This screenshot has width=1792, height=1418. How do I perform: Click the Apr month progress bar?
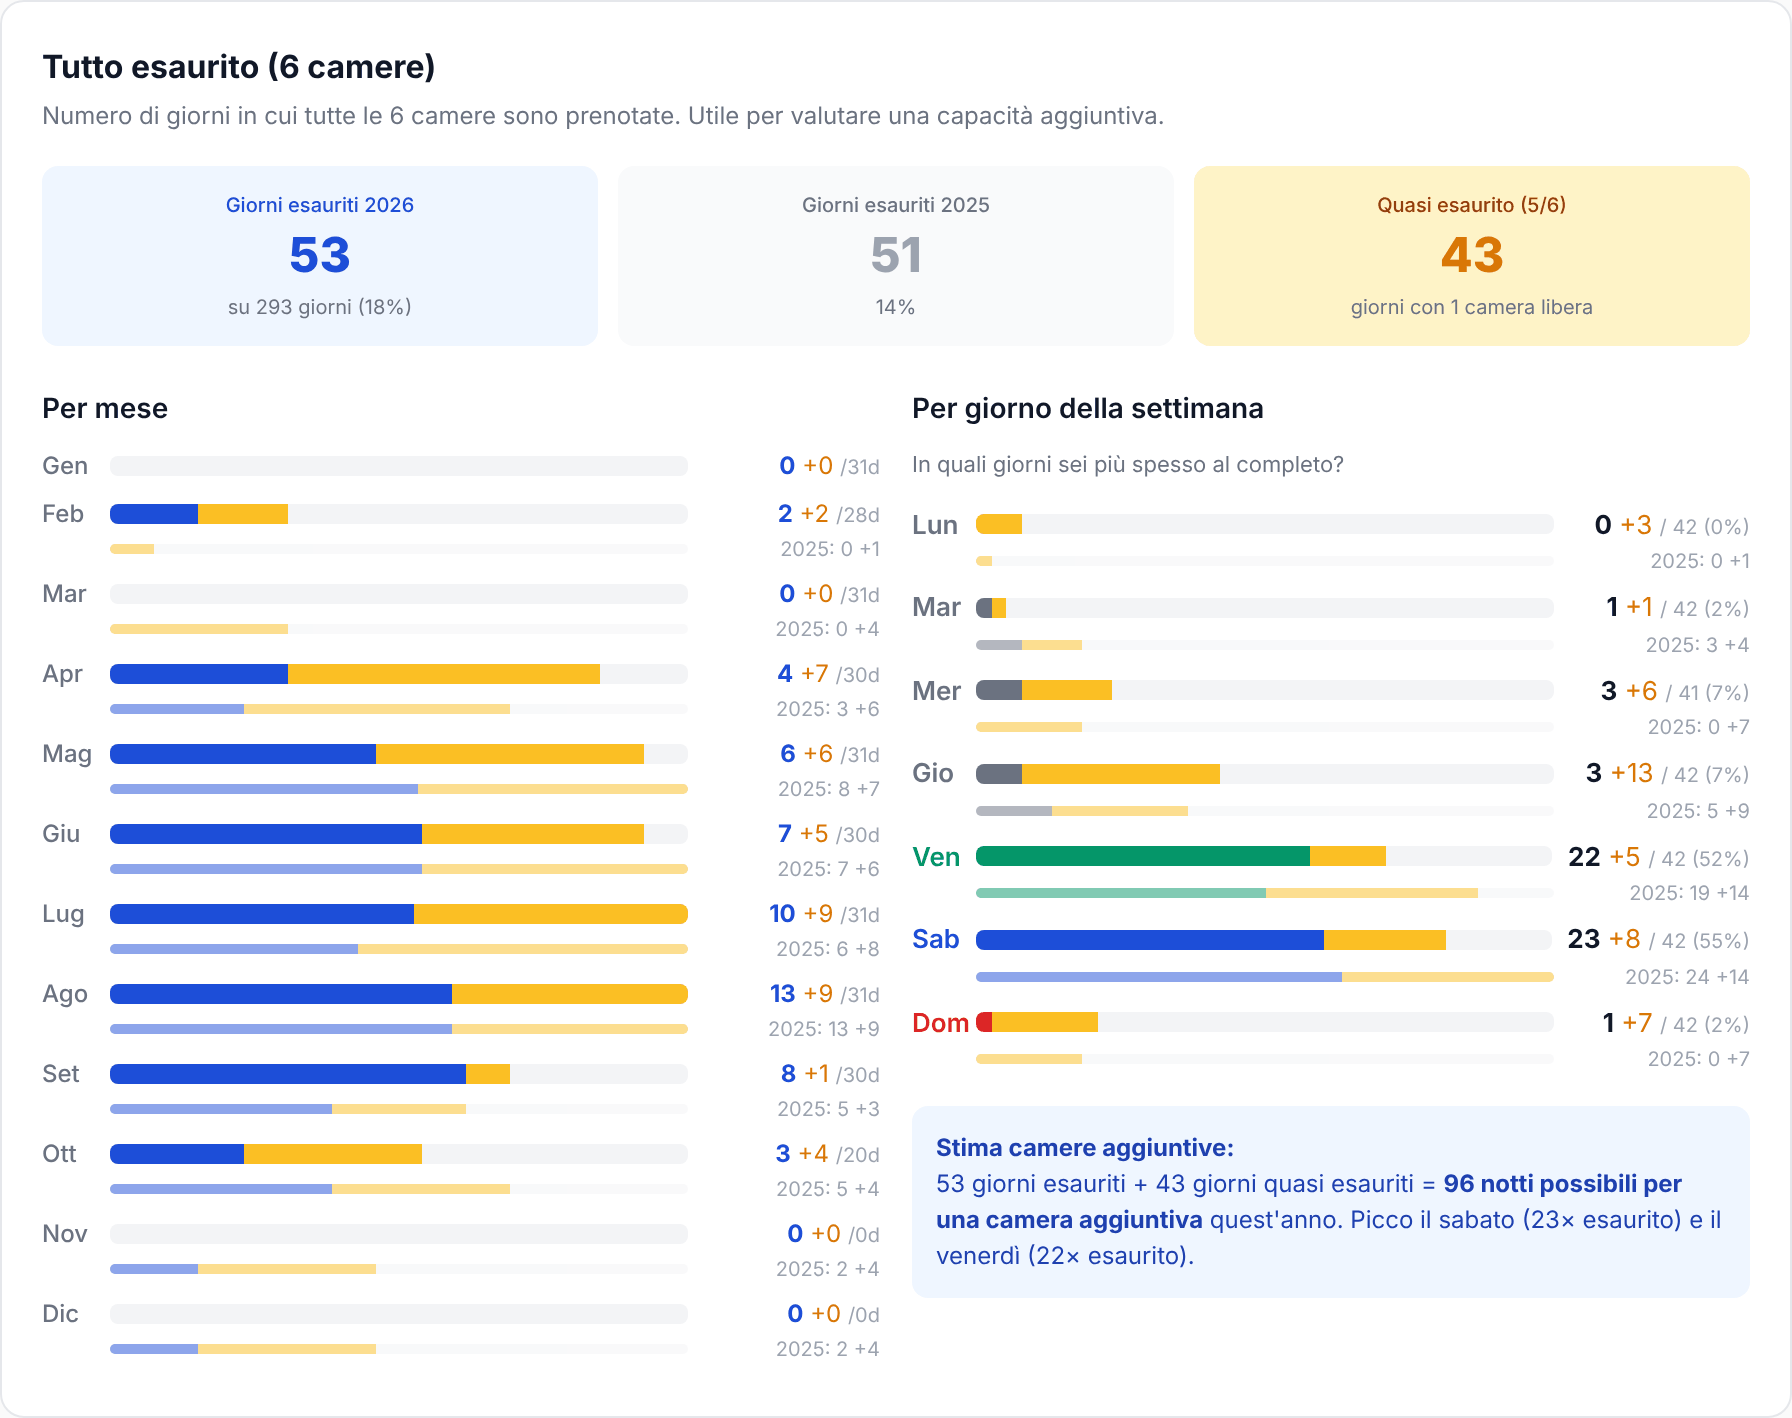click(399, 674)
